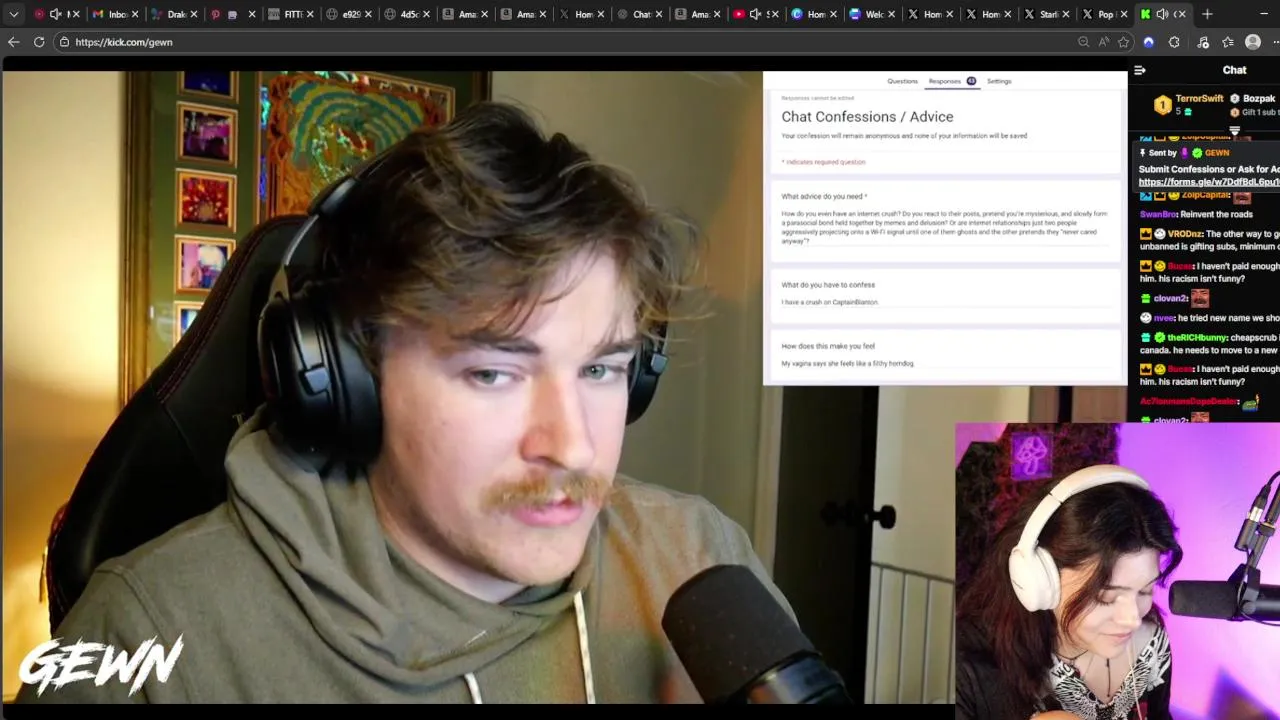Go back using the browser back arrow
Image resolution: width=1280 pixels, height=720 pixels.
click(x=13, y=42)
